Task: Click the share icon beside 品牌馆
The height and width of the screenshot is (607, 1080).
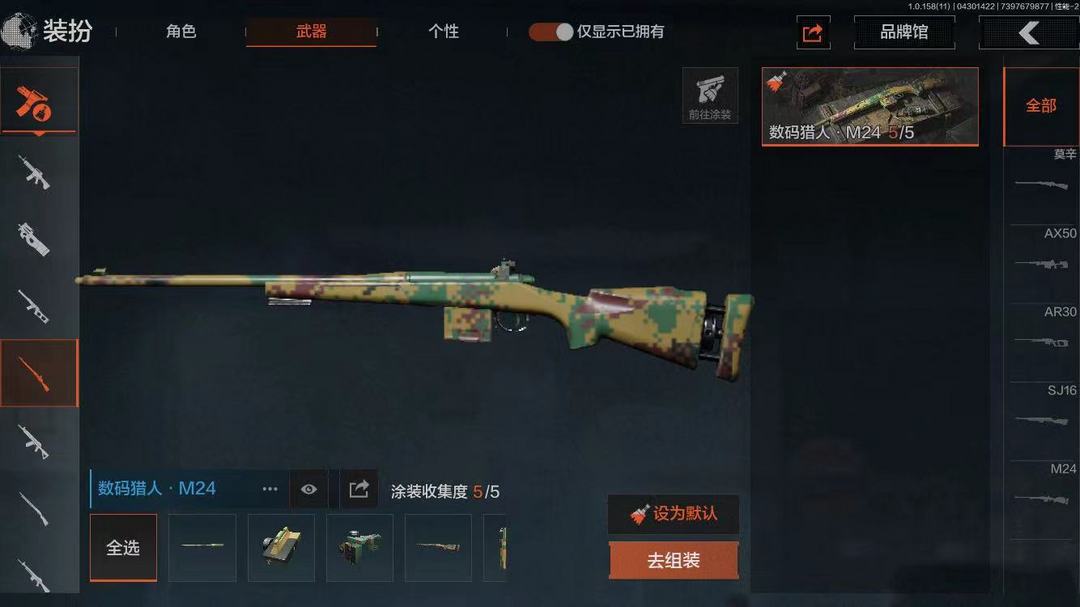Action: point(813,32)
